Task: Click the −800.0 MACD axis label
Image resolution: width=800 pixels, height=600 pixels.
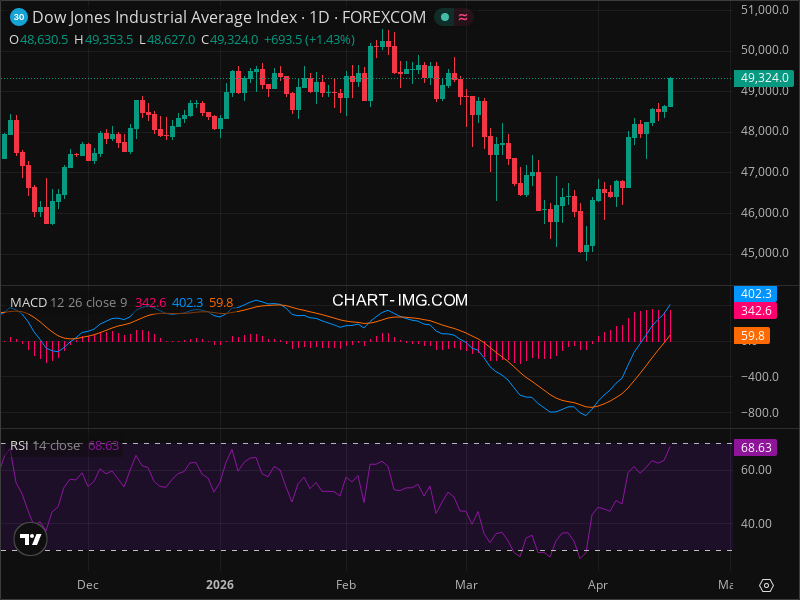Action: [759, 413]
